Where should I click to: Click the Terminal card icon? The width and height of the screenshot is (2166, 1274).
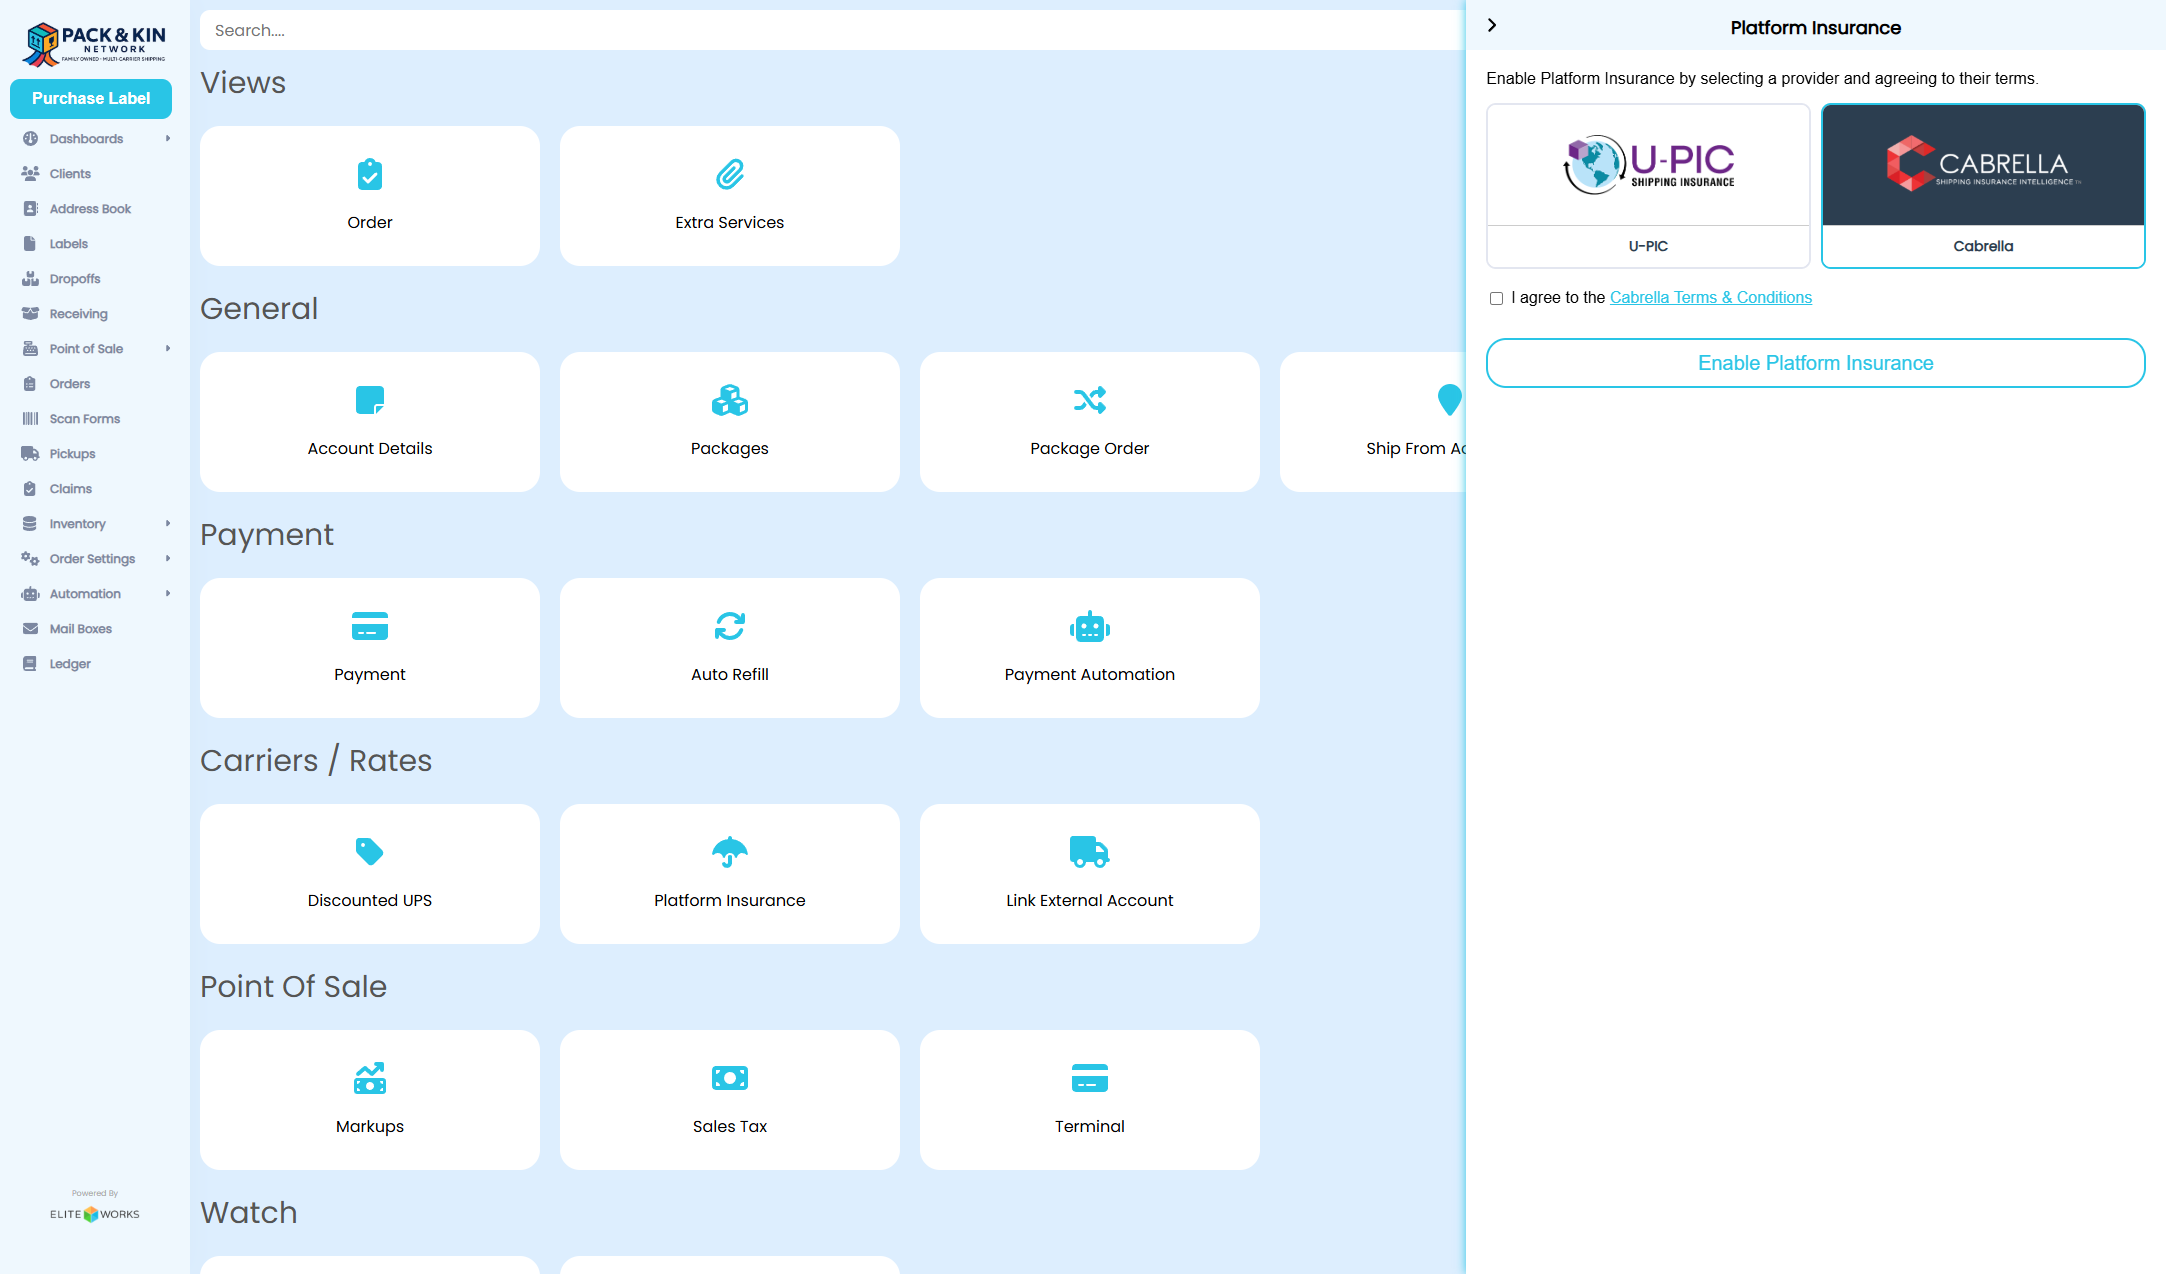pos(1090,1078)
